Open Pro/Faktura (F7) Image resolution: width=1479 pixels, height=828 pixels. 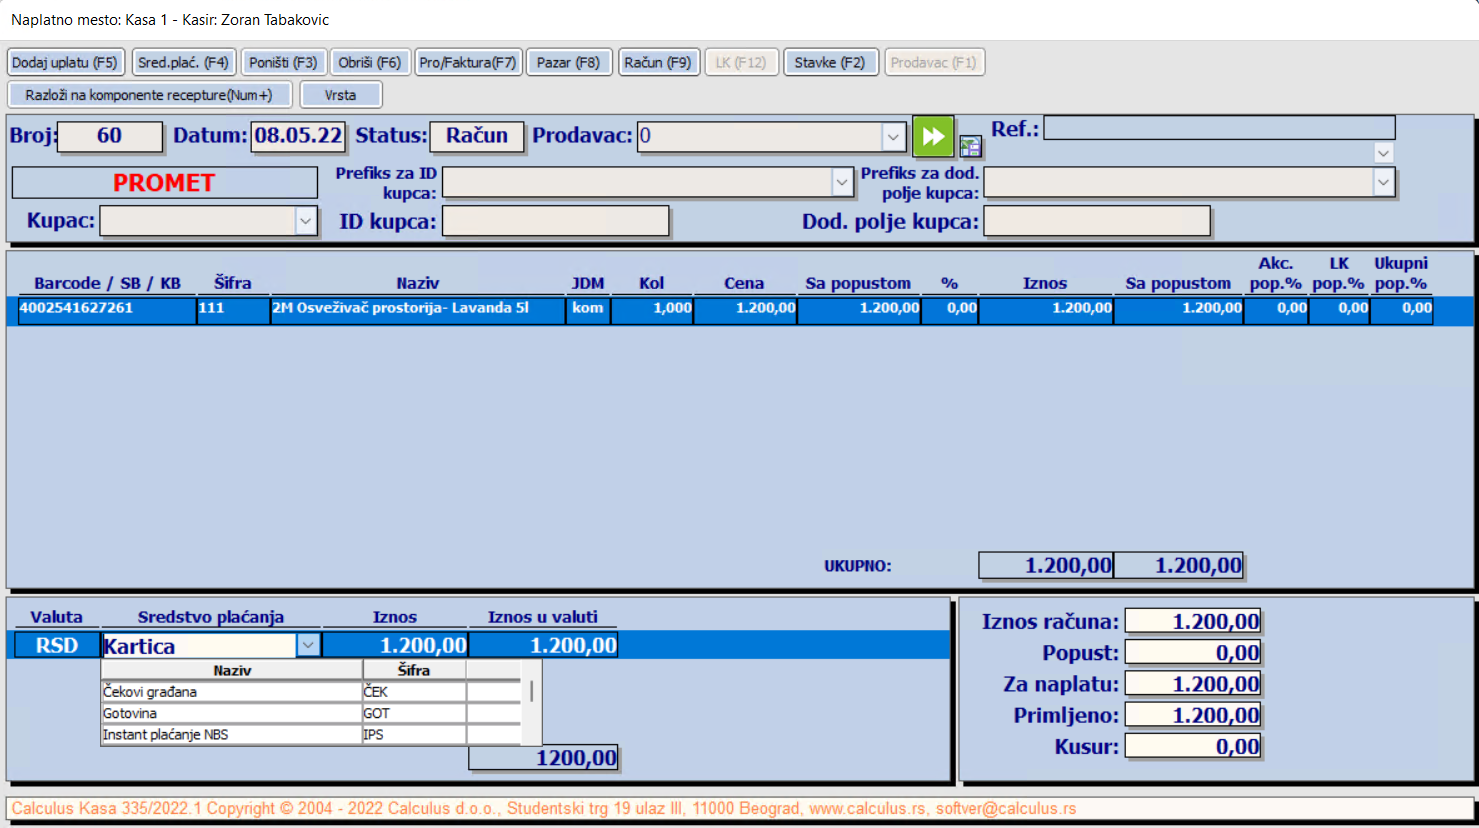coord(468,62)
